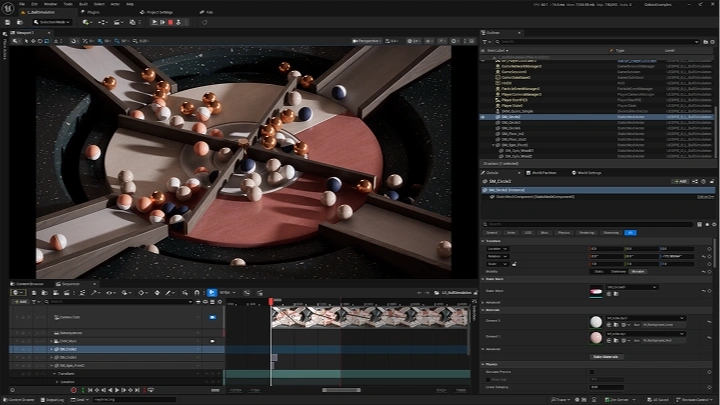Open the Build menu
The image size is (720, 405).
[83, 4]
